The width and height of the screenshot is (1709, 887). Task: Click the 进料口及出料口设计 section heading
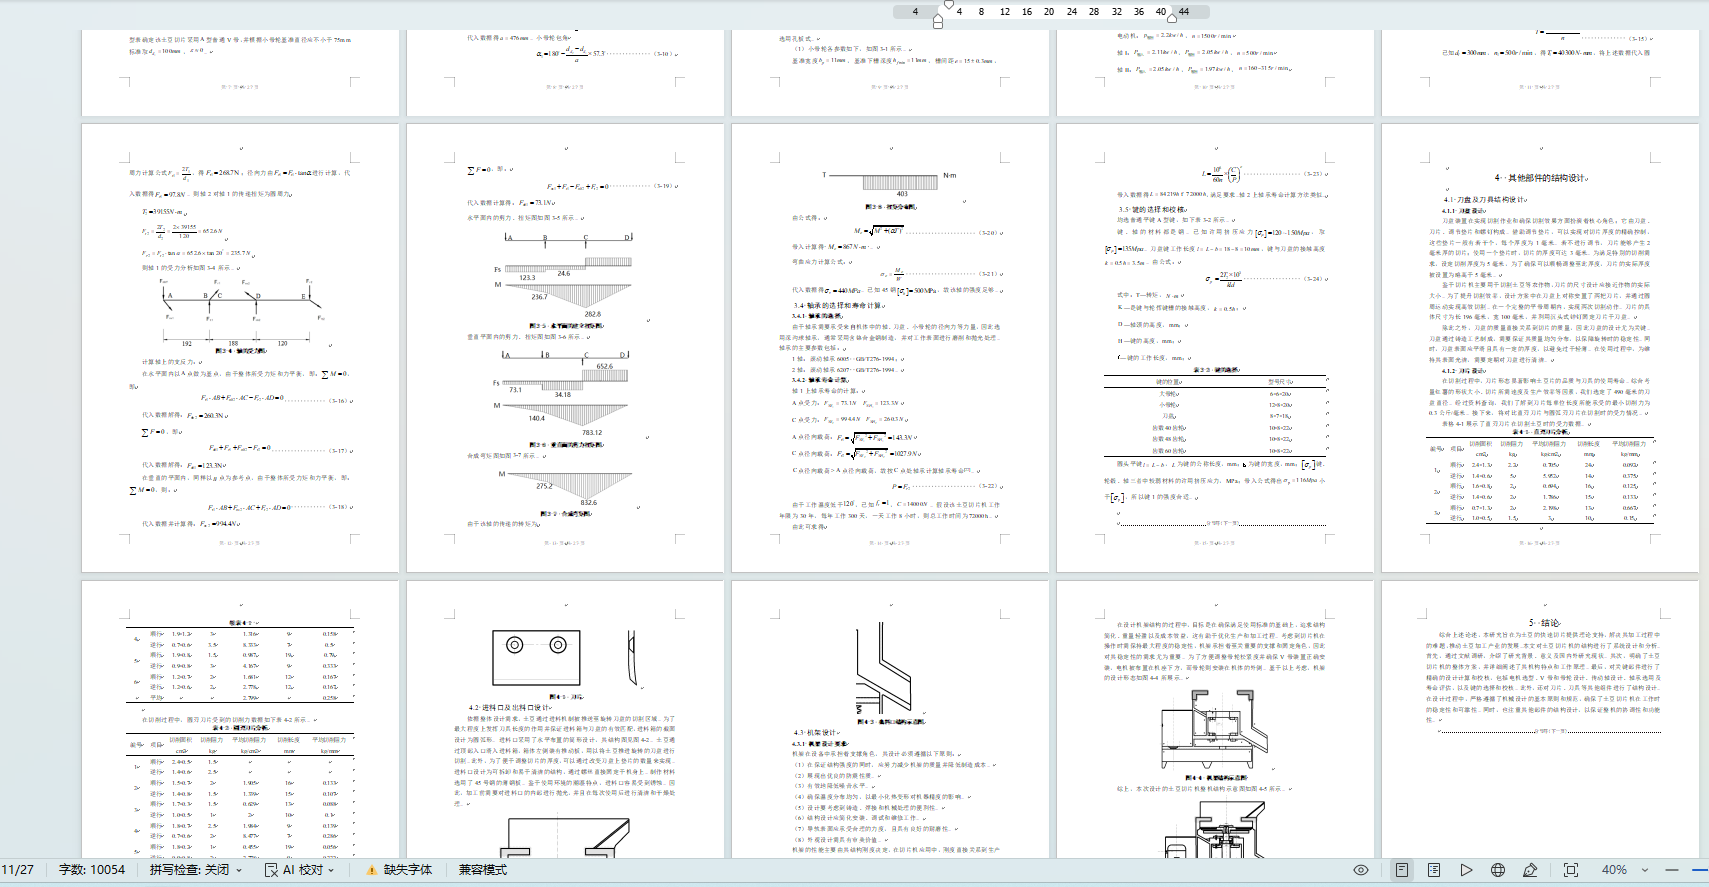click(514, 707)
